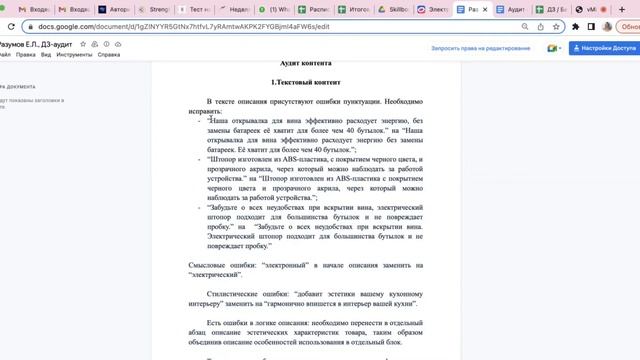
Task: Click the browser update 'Обнов' button
Action: (x=628, y=27)
